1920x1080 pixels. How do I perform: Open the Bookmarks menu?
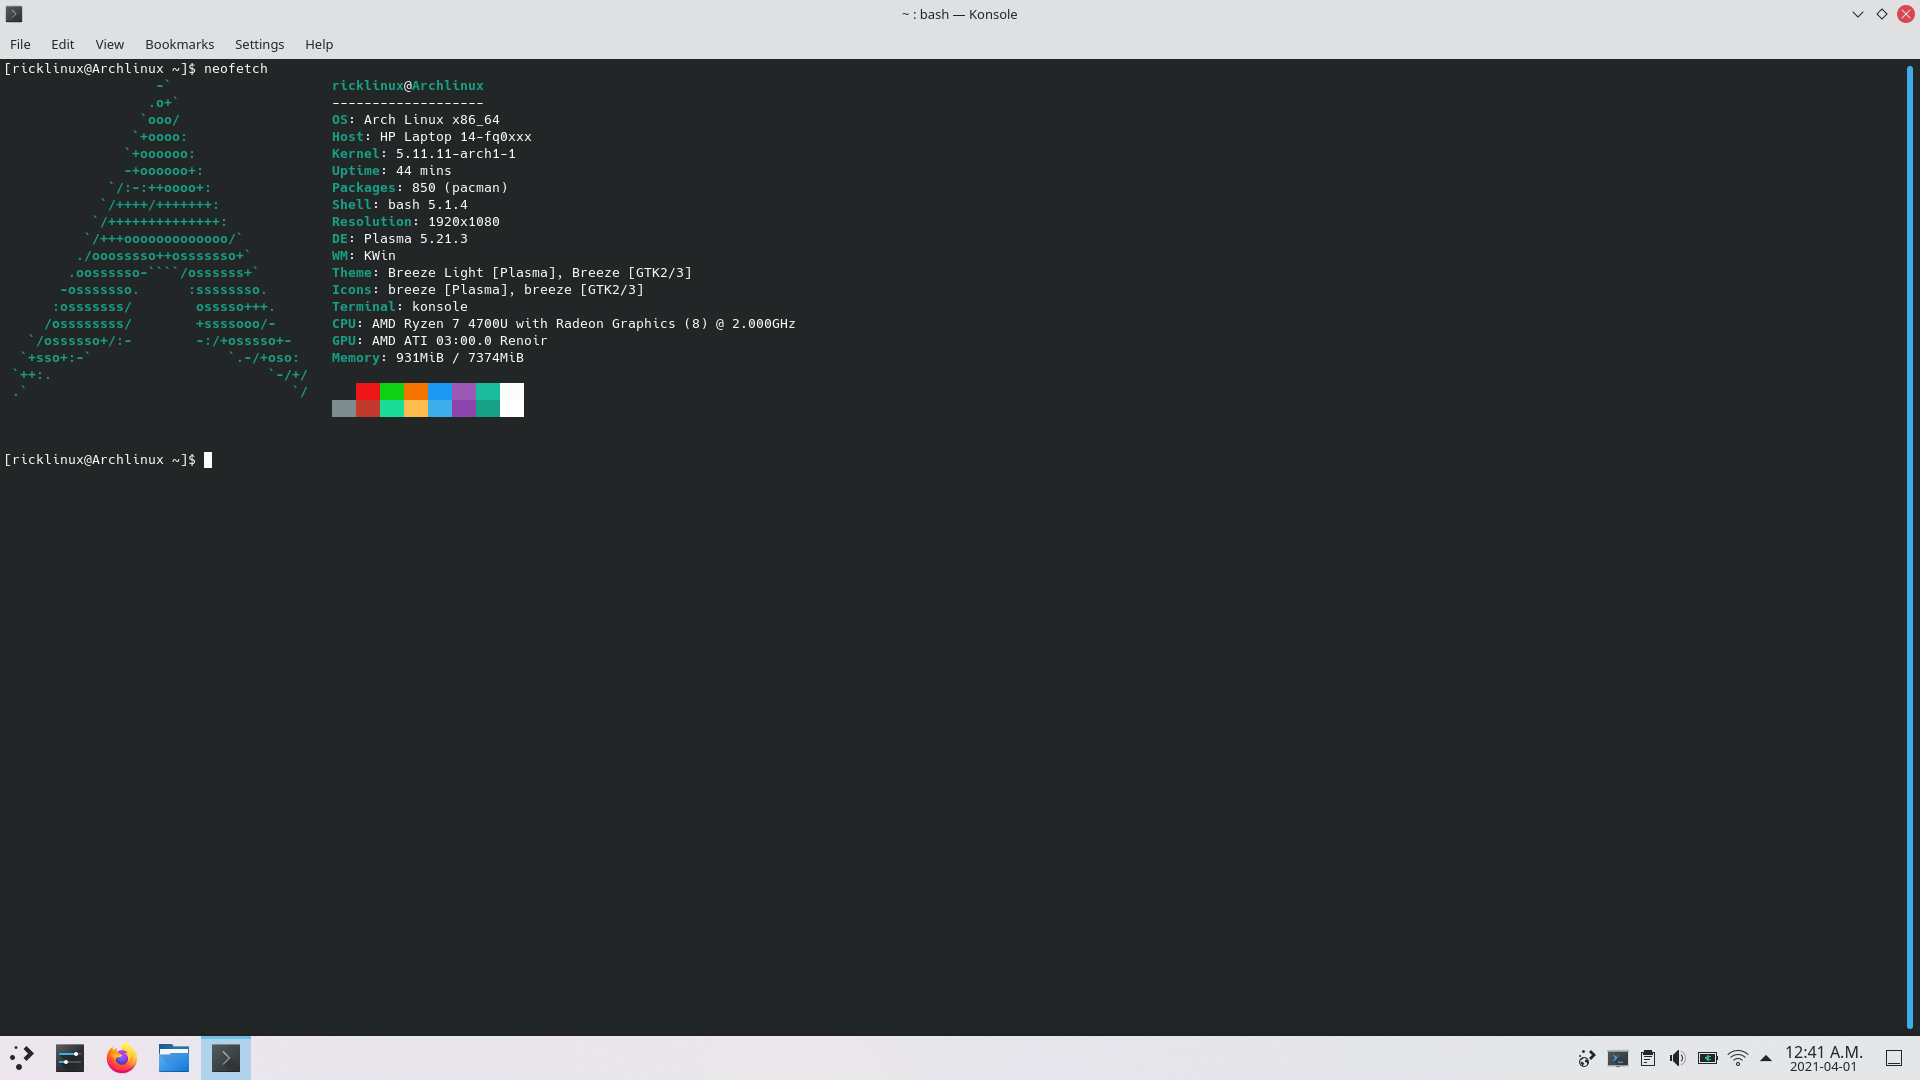pyautogui.click(x=179, y=44)
